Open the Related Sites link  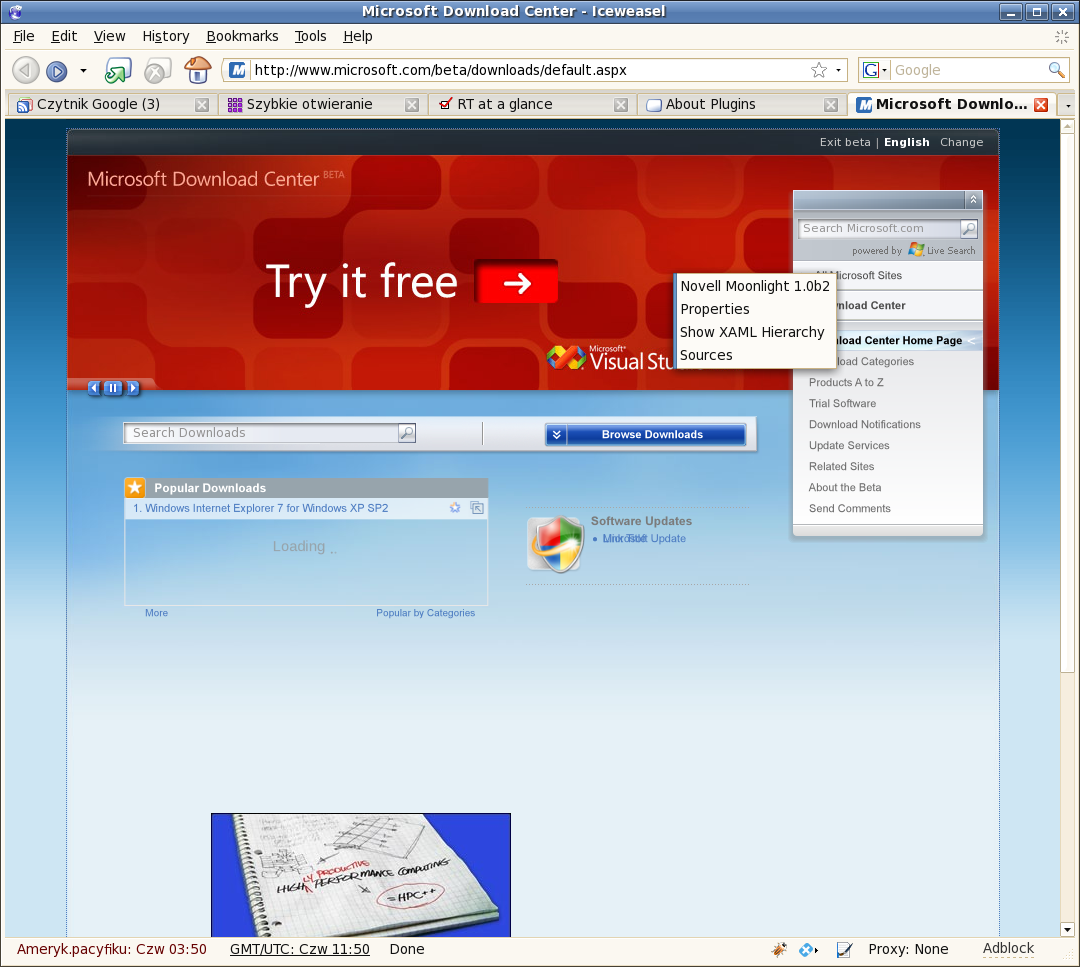click(x=841, y=466)
